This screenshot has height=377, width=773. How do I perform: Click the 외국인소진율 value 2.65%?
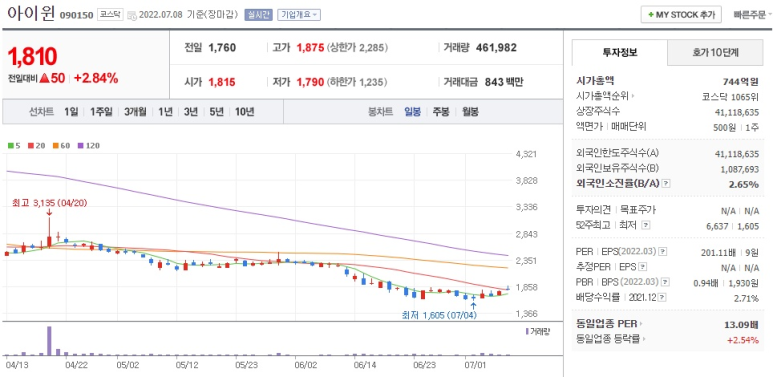(x=745, y=184)
